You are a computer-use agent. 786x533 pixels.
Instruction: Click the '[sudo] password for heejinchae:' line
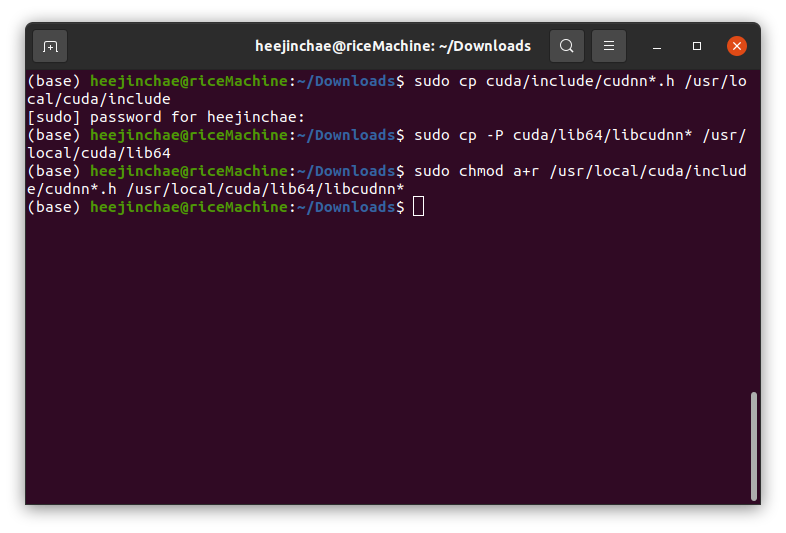166,117
